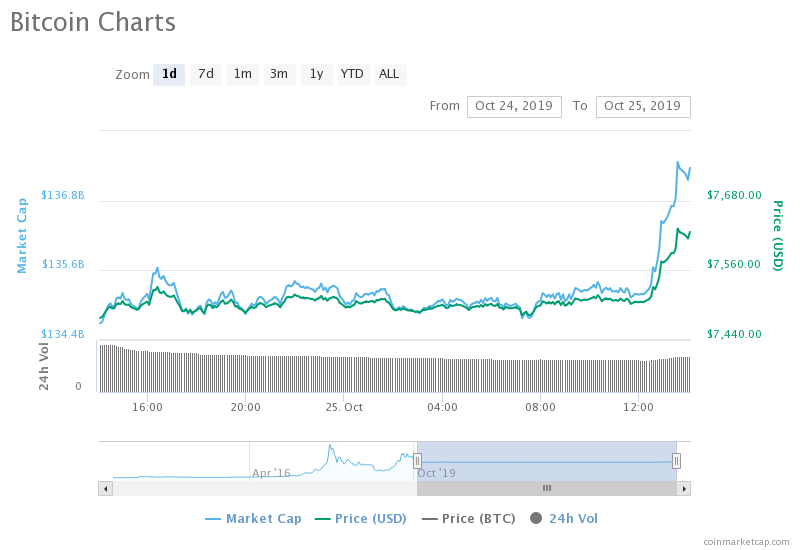
Task: Click the $7,440.00 price axis label
Action: pyautogui.click(x=734, y=334)
